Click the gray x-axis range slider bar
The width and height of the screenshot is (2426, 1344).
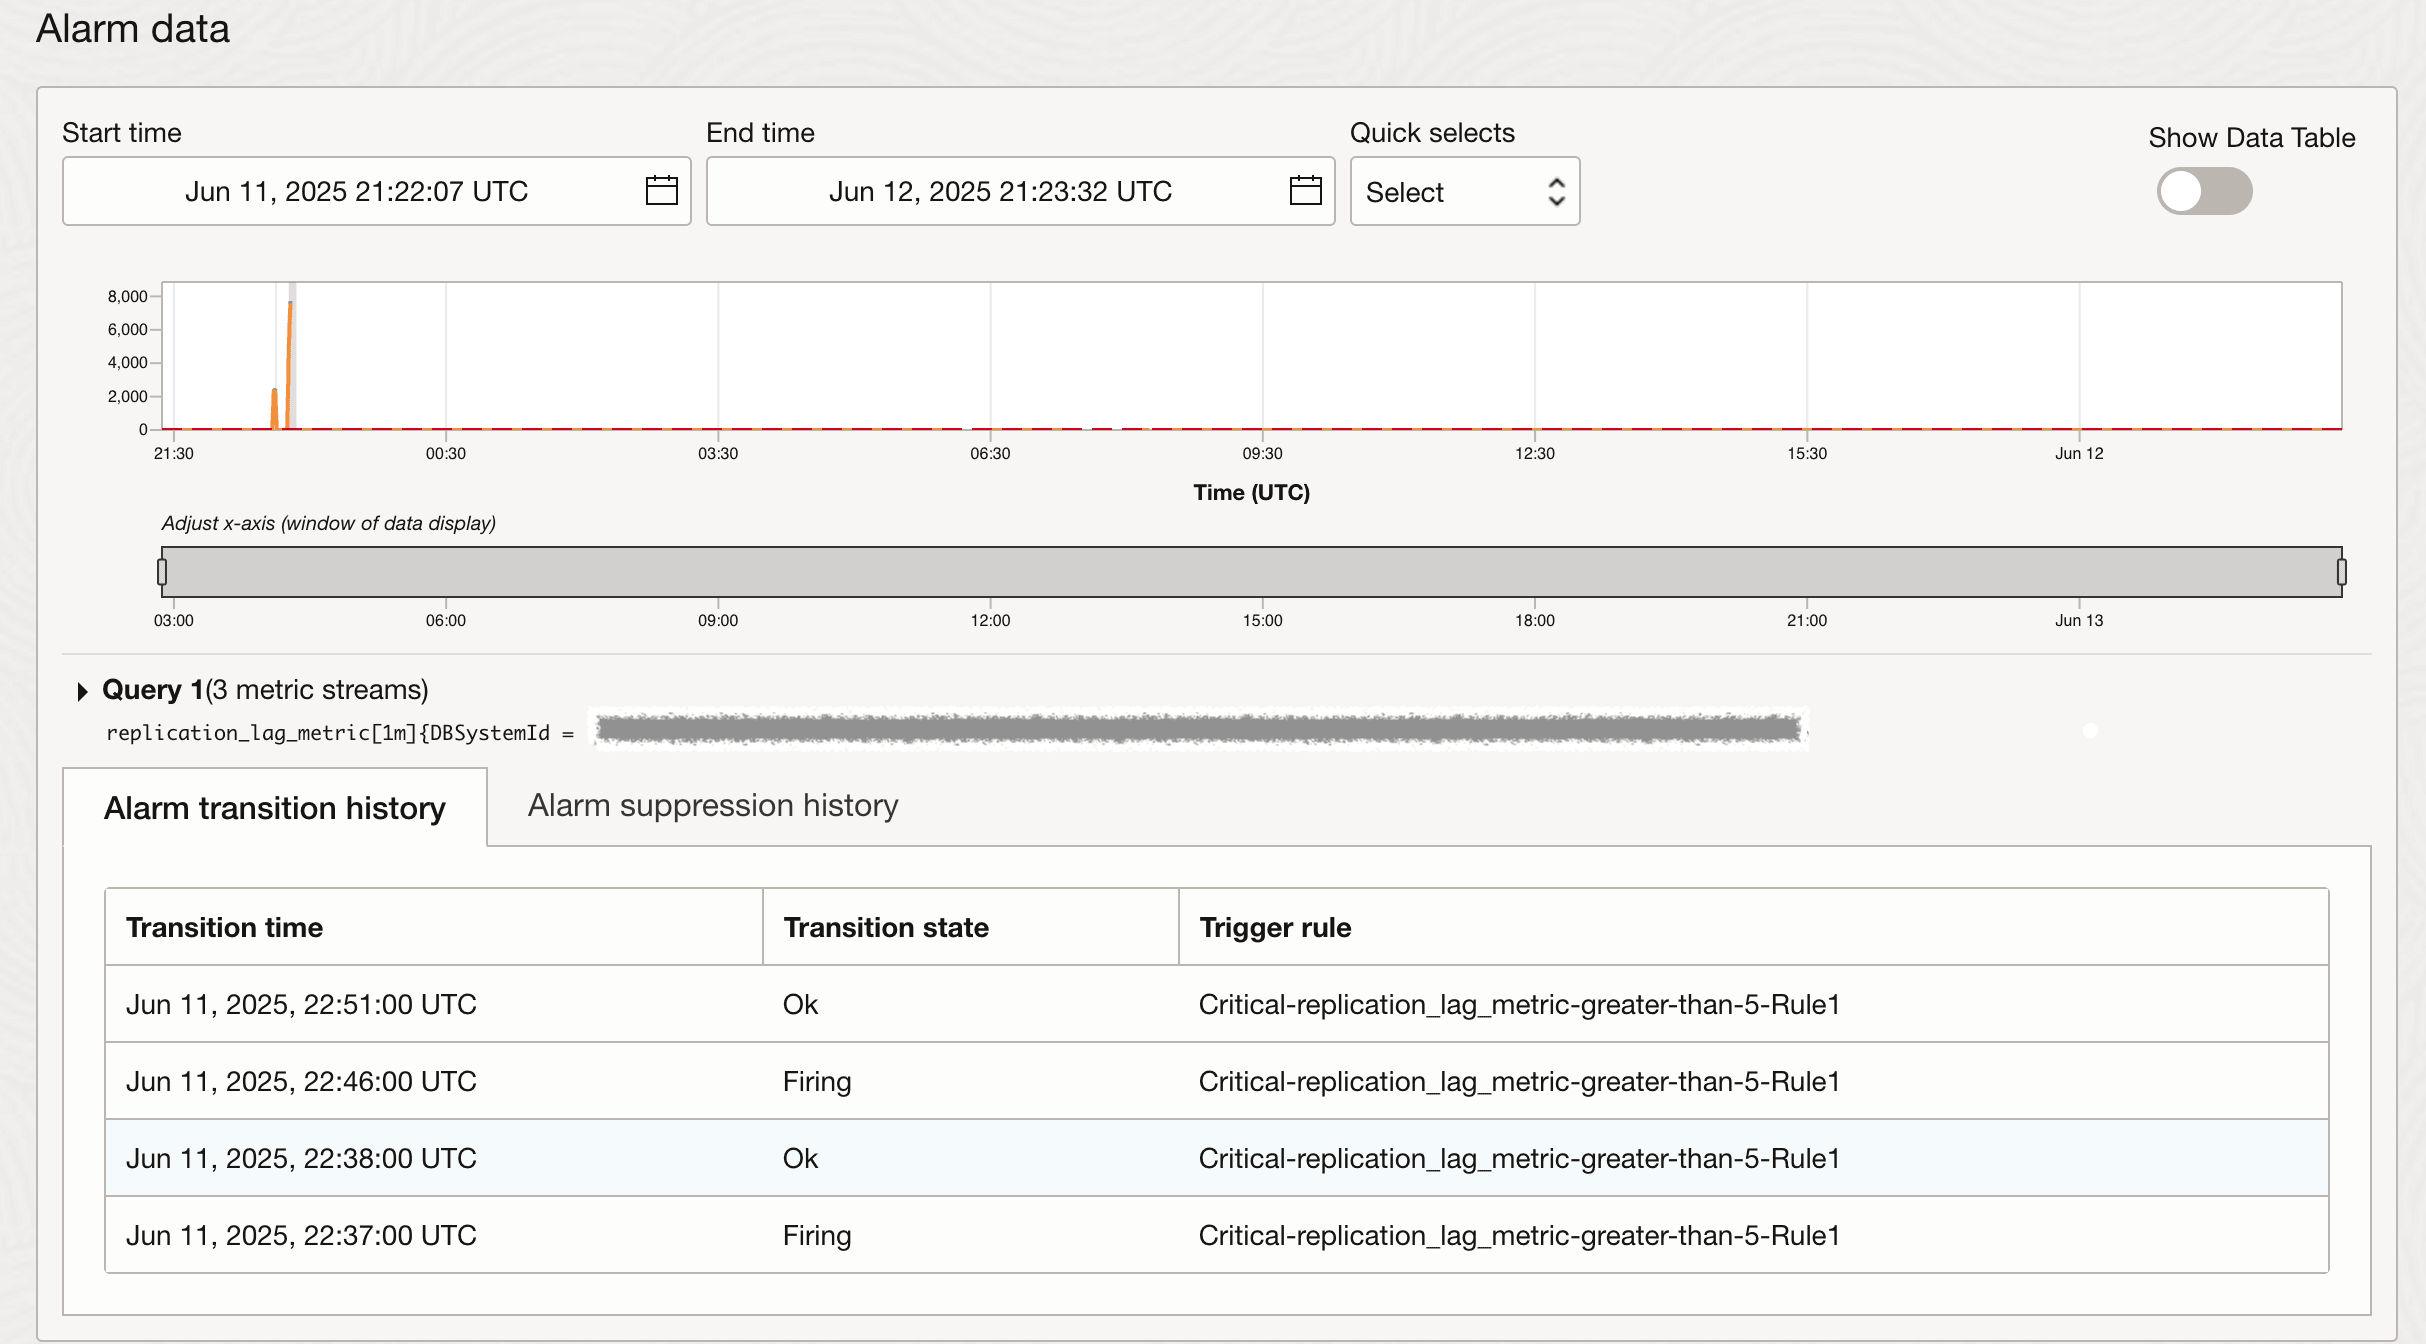coord(1250,572)
